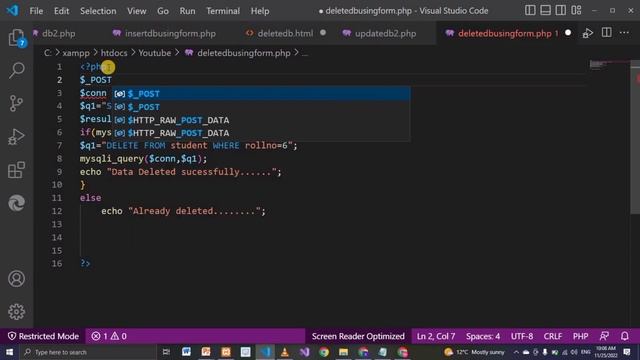This screenshot has width=640, height=360.
Task: Click Youtube folder in breadcrumb
Action: (155, 53)
